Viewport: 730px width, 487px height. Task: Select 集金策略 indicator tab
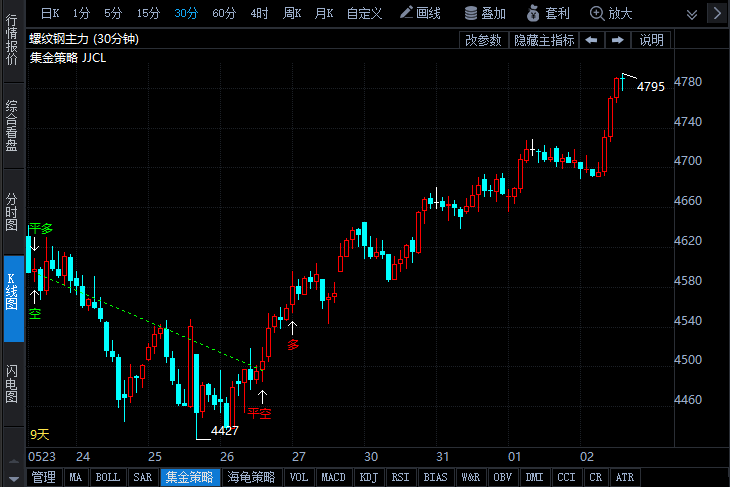click(190, 477)
